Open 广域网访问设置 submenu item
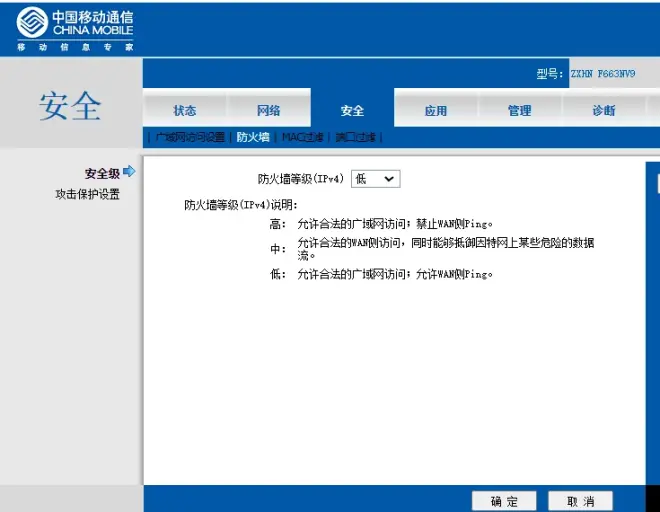Viewport: 660px width, 512px height. pyautogui.click(x=190, y=138)
